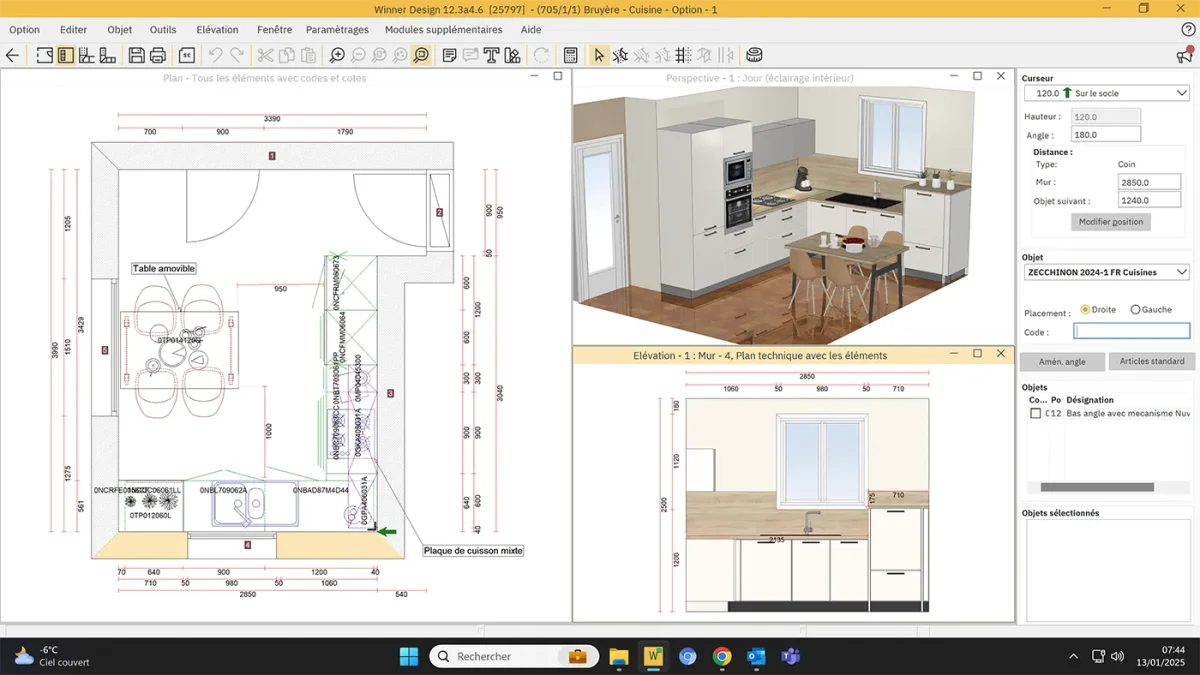Screen dimensions: 1200x675
Task: Open the help question mark icon
Action: pos(1188,30)
